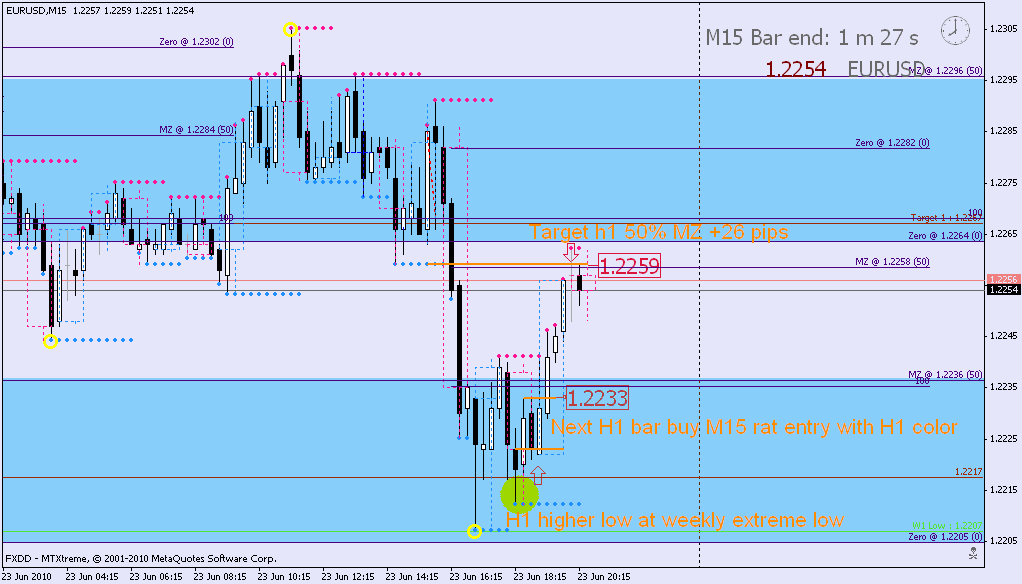Image resolution: width=1022 pixels, height=584 pixels.
Task: Click the red up arrow buy signal
Action: pyautogui.click(x=538, y=475)
